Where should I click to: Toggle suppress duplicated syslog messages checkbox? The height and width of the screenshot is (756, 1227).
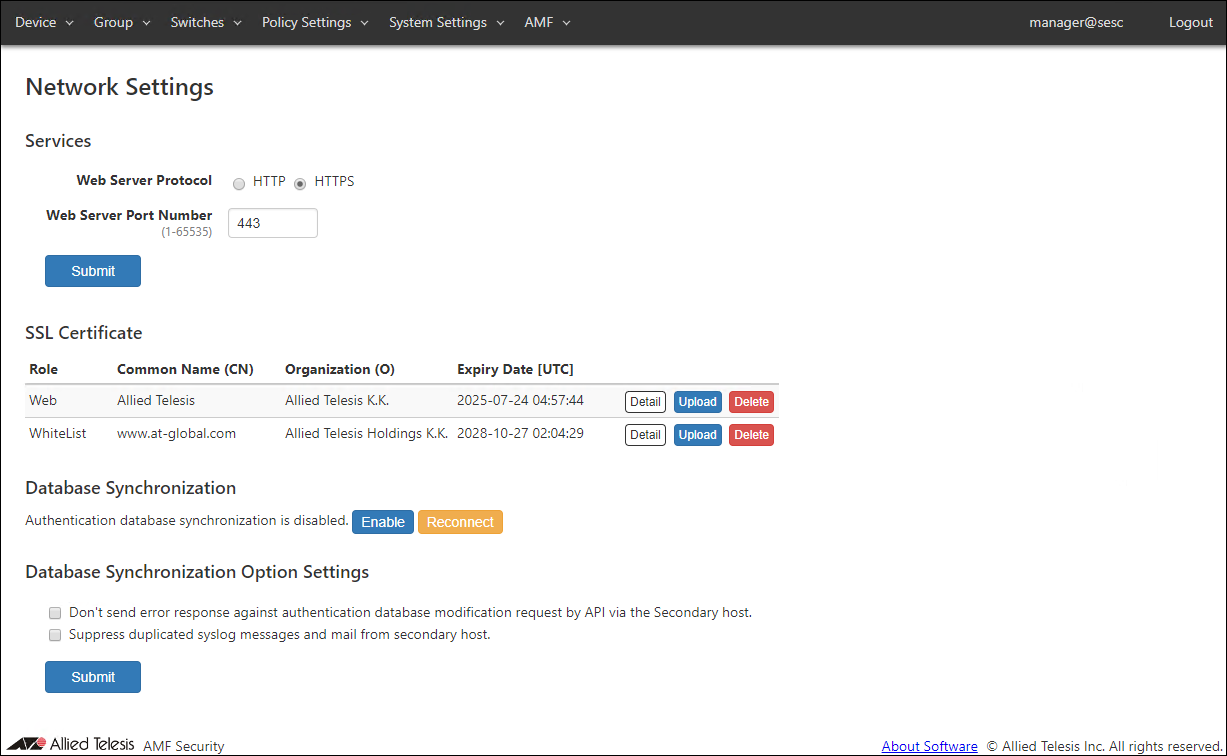(56, 635)
